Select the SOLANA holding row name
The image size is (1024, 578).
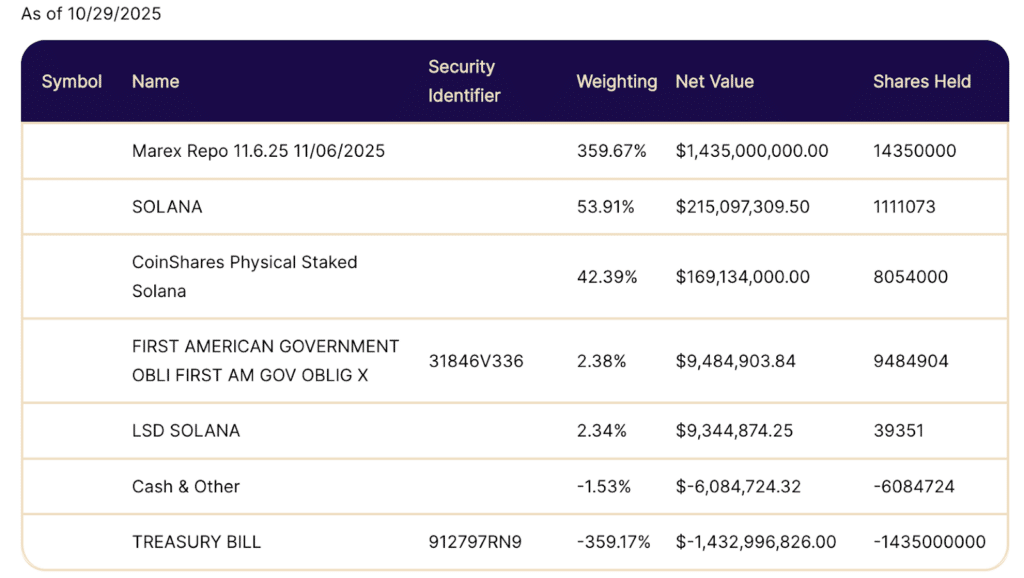(x=167, y=207)
